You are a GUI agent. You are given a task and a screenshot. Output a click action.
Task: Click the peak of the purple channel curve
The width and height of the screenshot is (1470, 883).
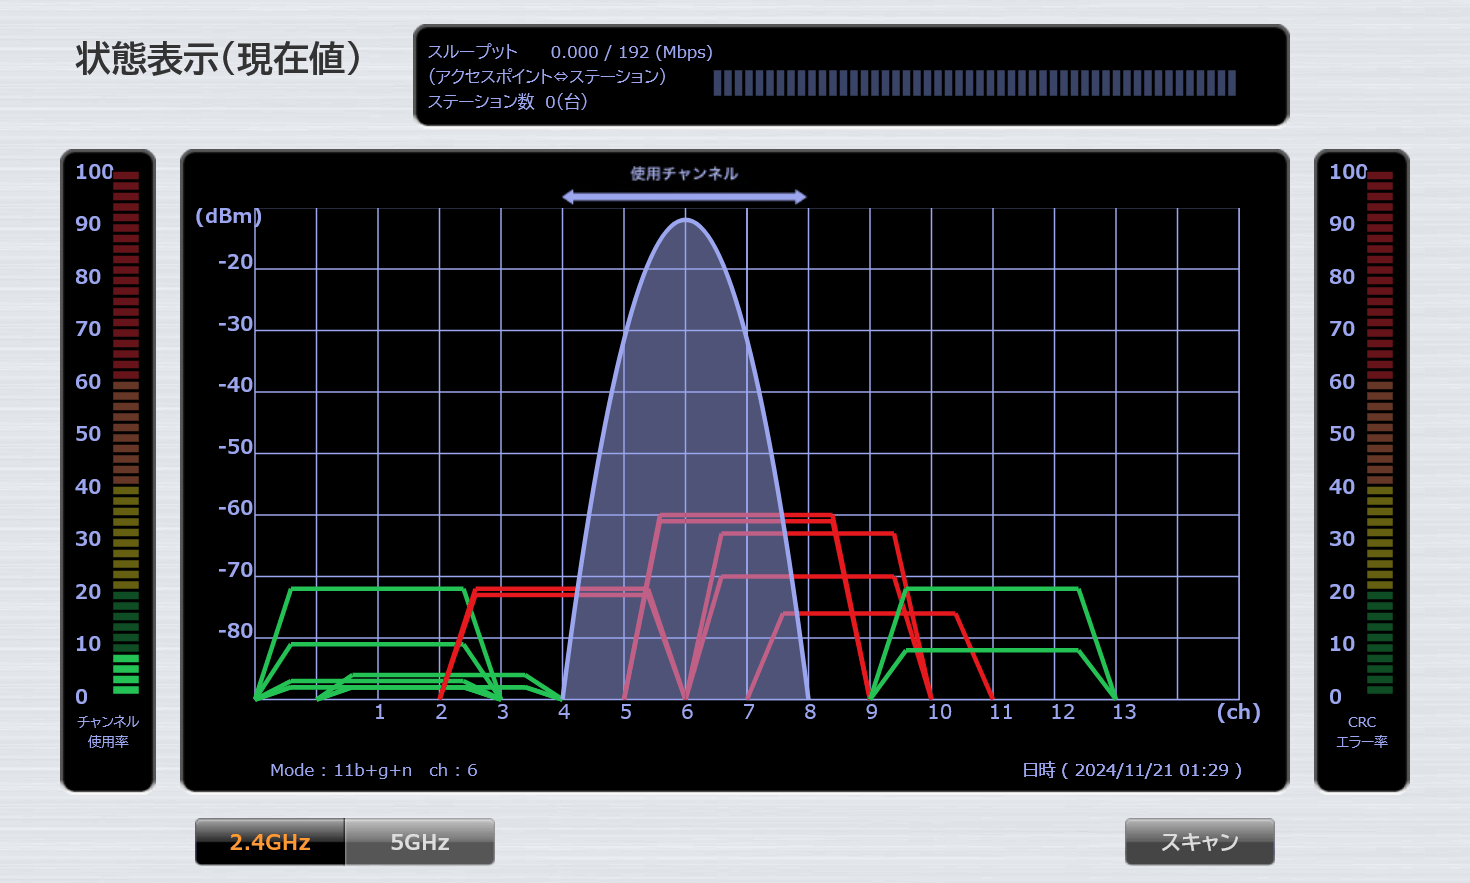pos(686,220)
